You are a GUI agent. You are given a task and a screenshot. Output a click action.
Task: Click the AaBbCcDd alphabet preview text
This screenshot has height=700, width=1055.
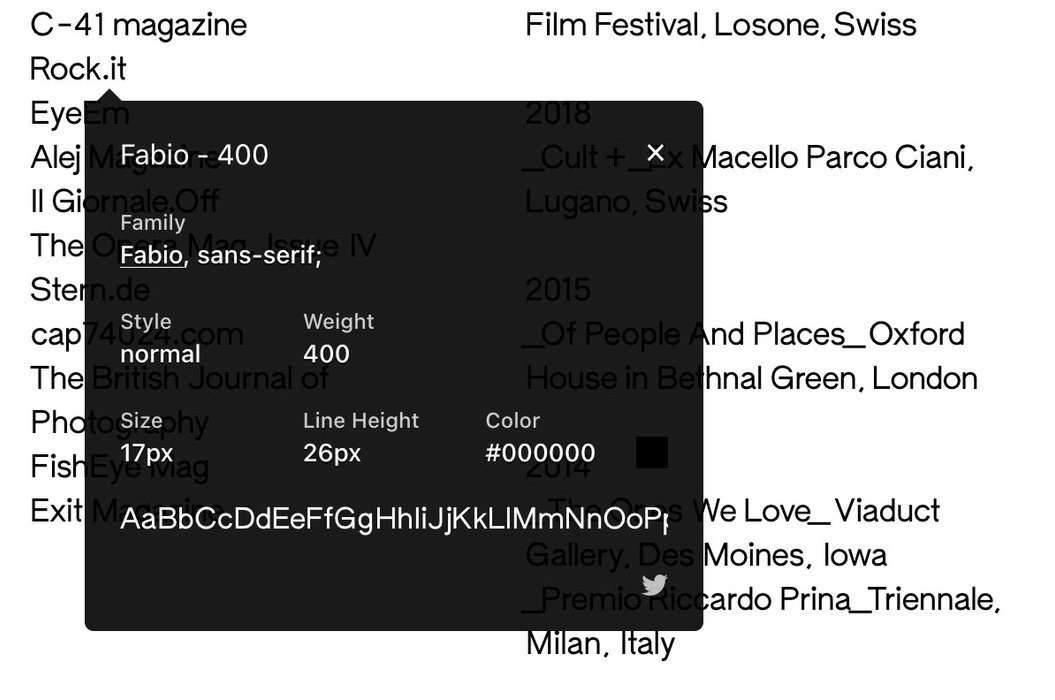pyautogui.click(x=394, y=518)
